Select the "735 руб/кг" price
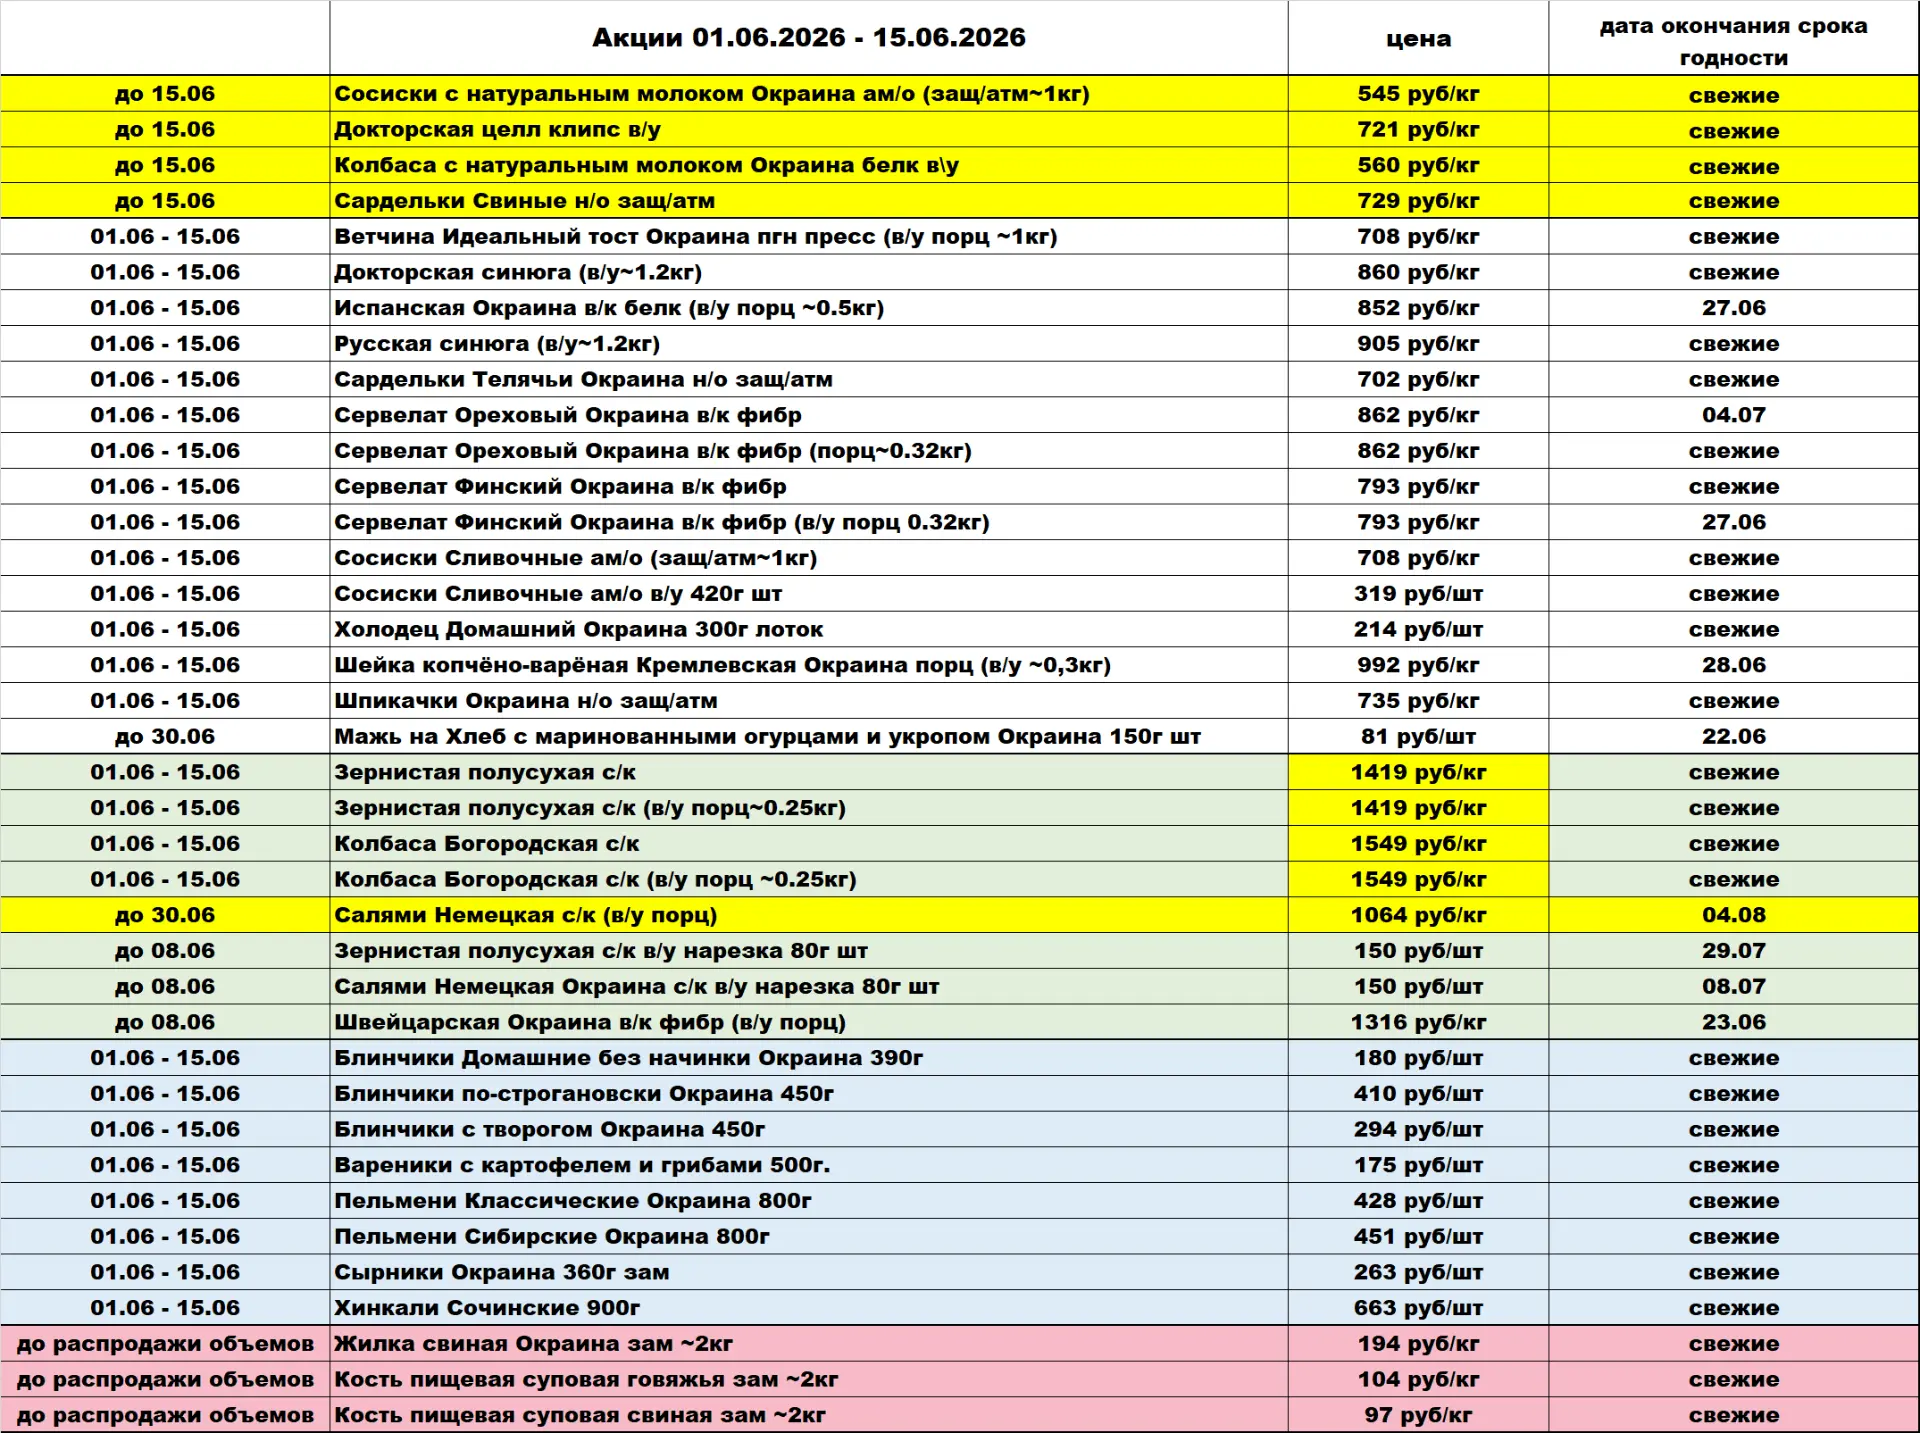The image size is (1920, 1433). (x=1418, y=701)
